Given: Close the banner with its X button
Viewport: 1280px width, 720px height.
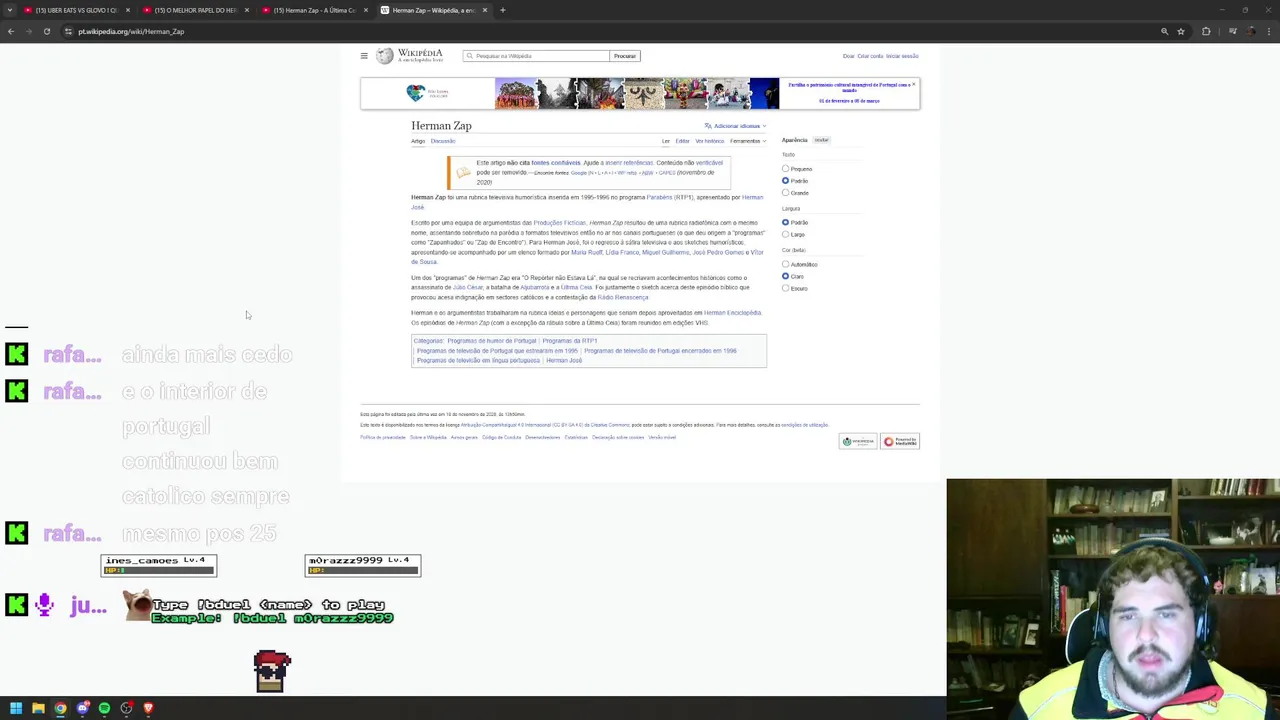Looking at the screenshot, I should [913, 84].
